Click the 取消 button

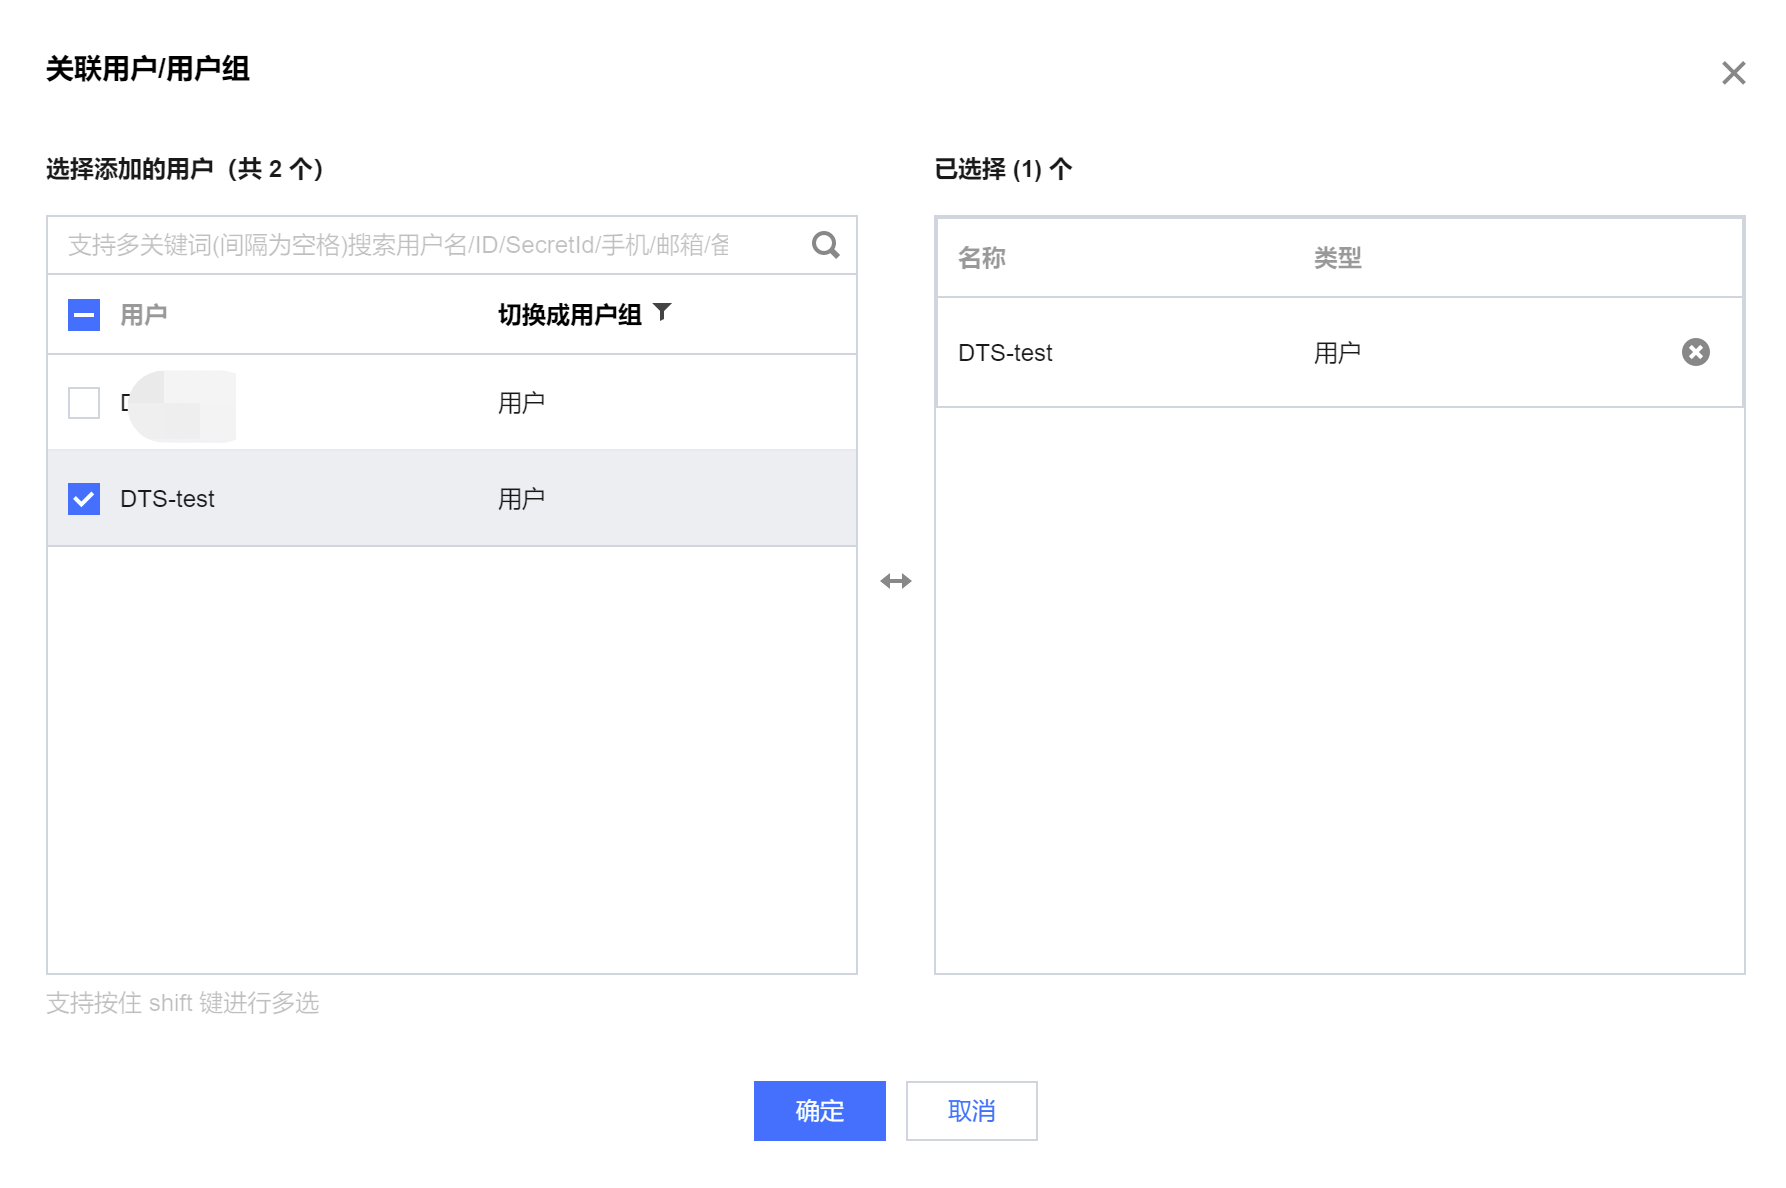tap(971, 1110)
